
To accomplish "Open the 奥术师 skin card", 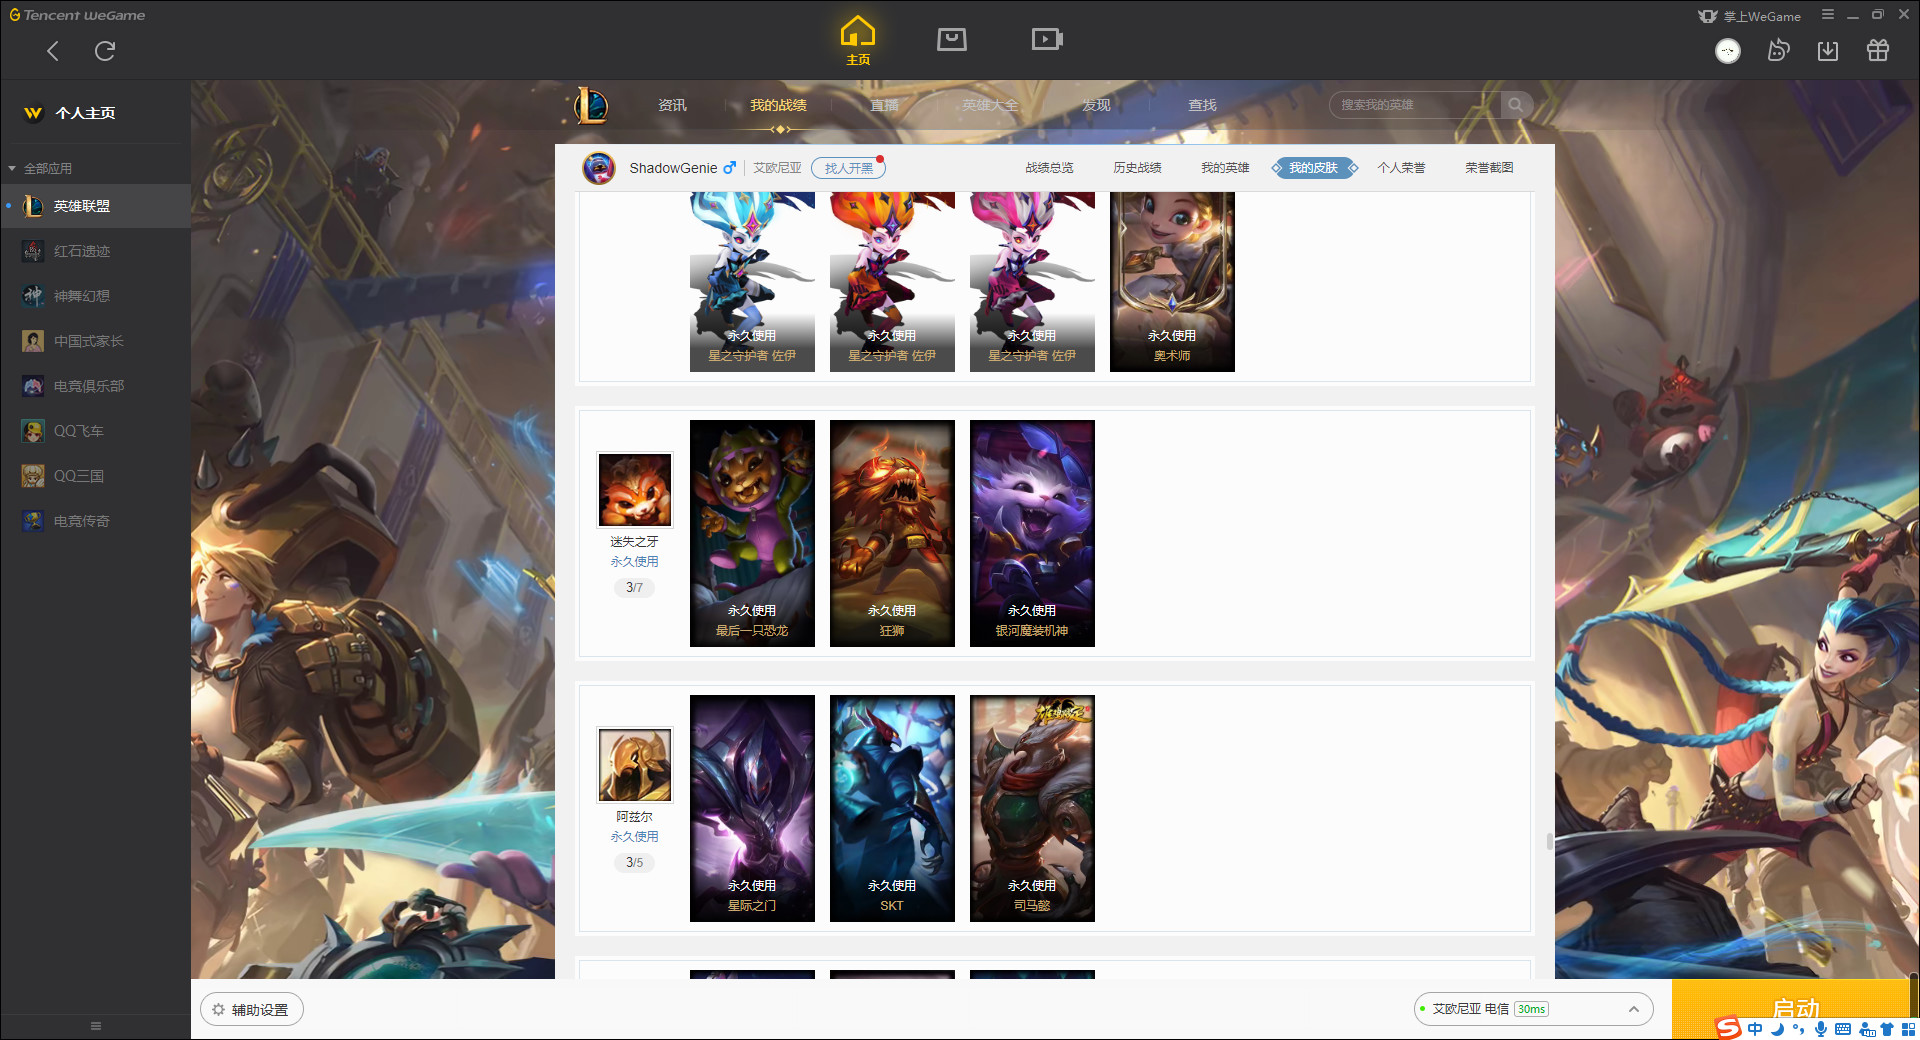I will tap(1172, 282).
